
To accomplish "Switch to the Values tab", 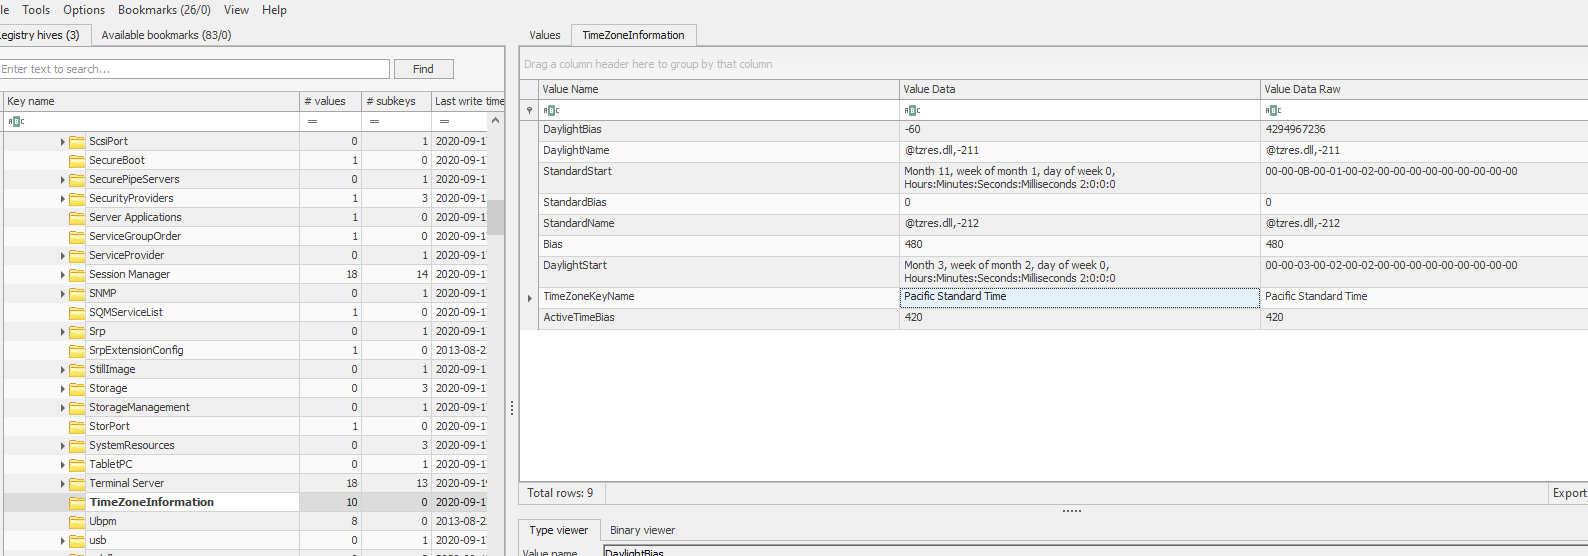I will pos(544,35).
